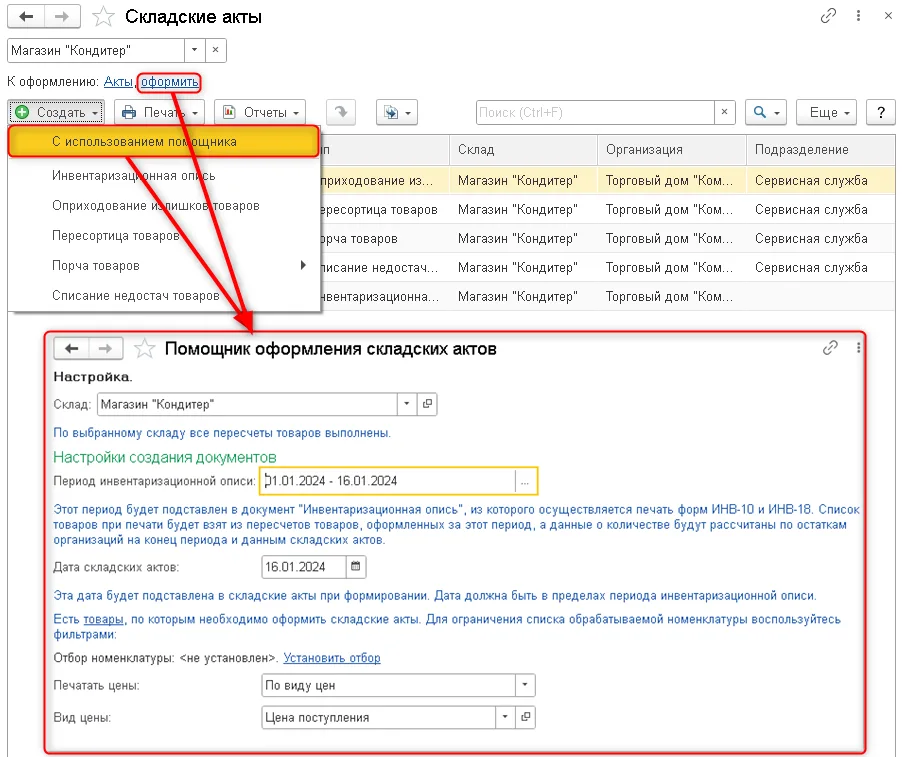Choose Пересортица товаров from the Создать menu

pos(116,236)
